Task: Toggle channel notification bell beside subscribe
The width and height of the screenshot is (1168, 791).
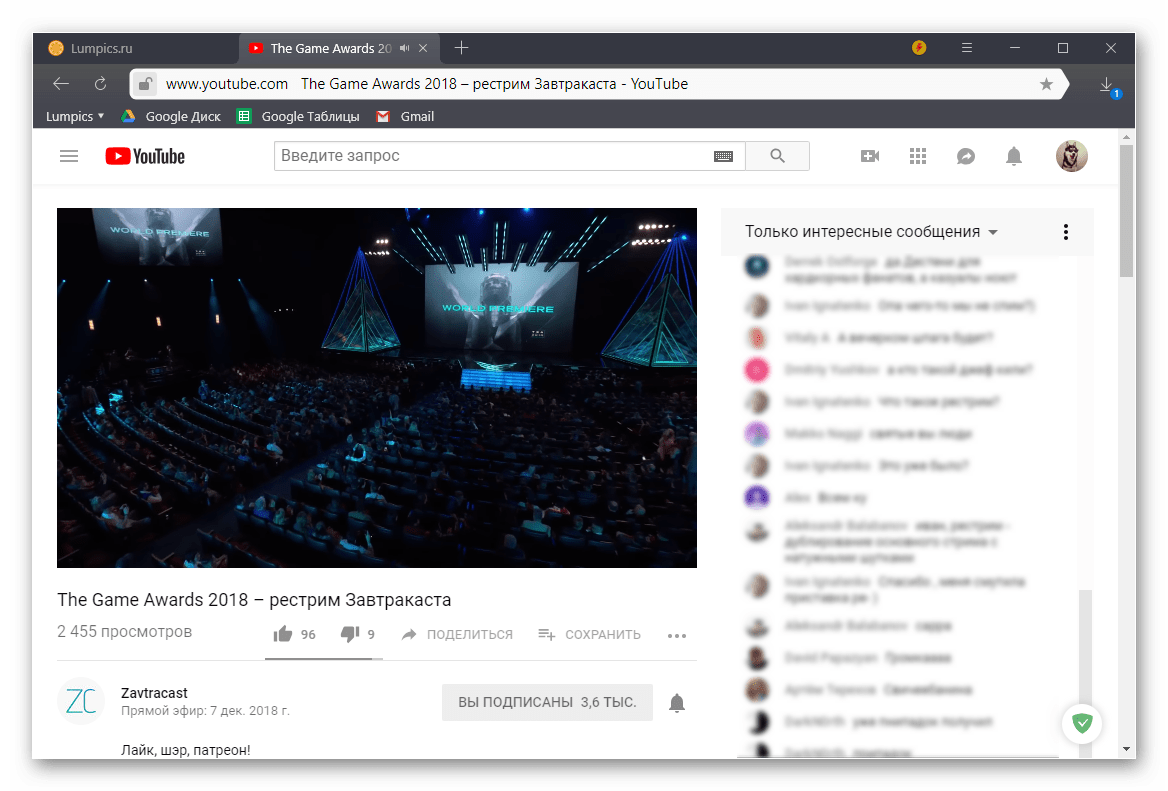Action: (676, 702)
